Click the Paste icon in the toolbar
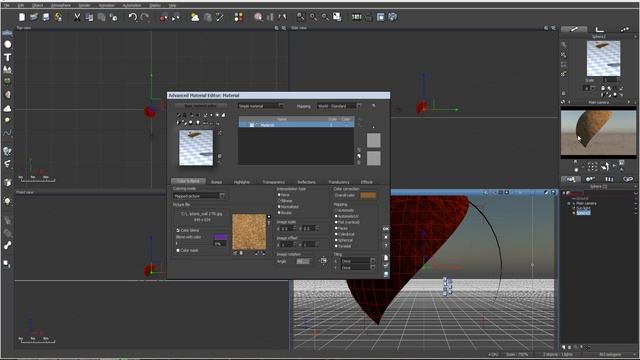 coord(101,17)
